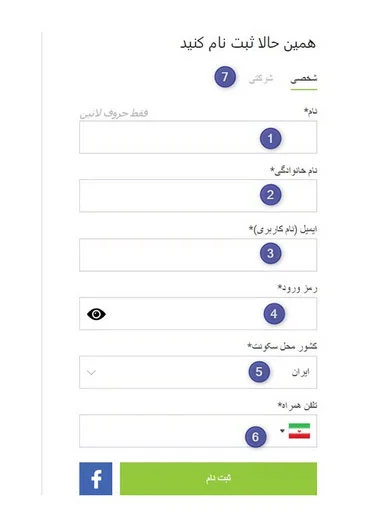Open phone country code dropdown arrow
This screenshot has width=390, height=529.
tap(282, 431)
